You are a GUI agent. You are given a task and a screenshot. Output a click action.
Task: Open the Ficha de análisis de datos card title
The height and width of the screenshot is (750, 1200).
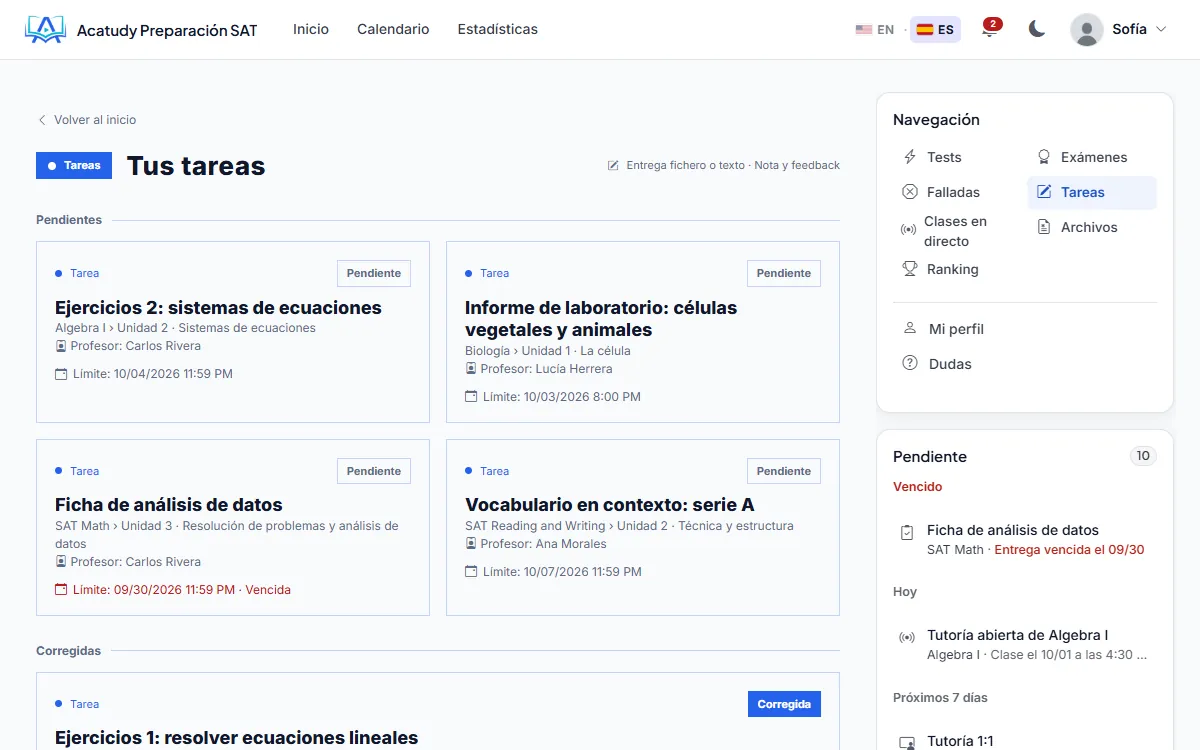click(x=169, y=505)
